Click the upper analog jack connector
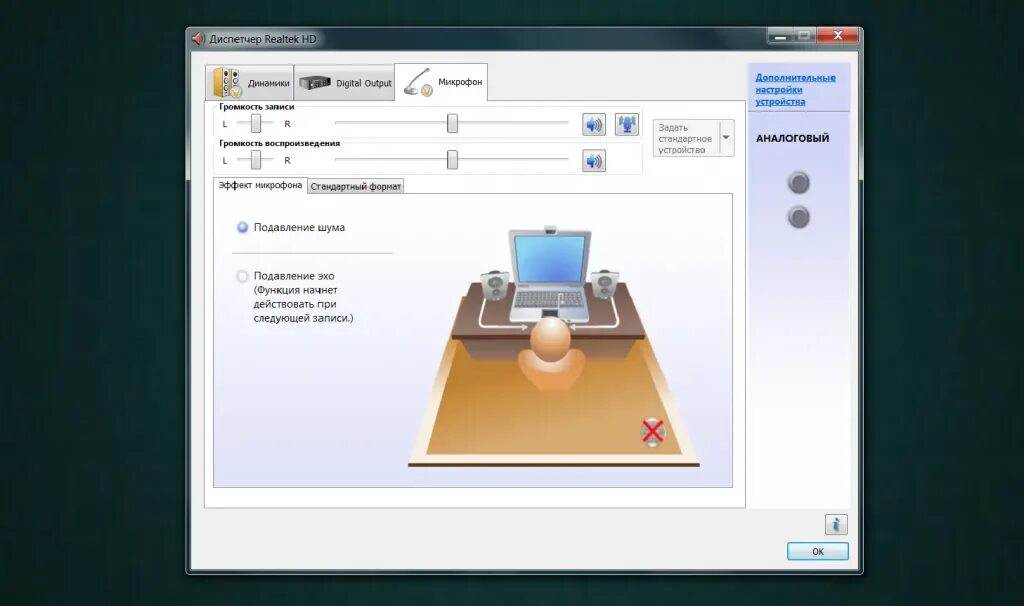The image size is (1024, 606). point(799,183)
